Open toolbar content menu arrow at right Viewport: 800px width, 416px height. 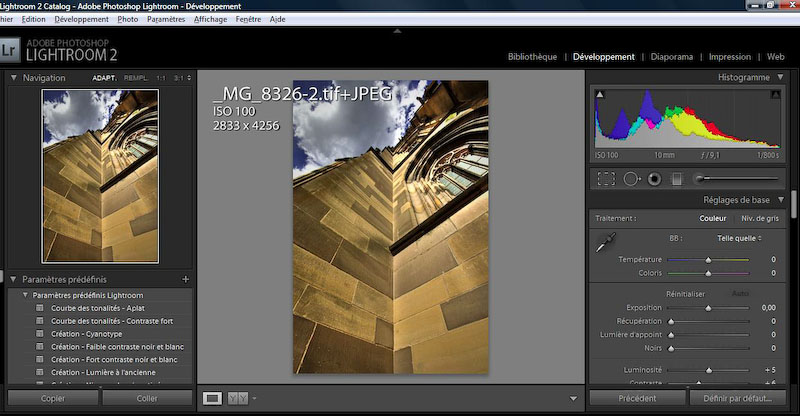(573, 399)
